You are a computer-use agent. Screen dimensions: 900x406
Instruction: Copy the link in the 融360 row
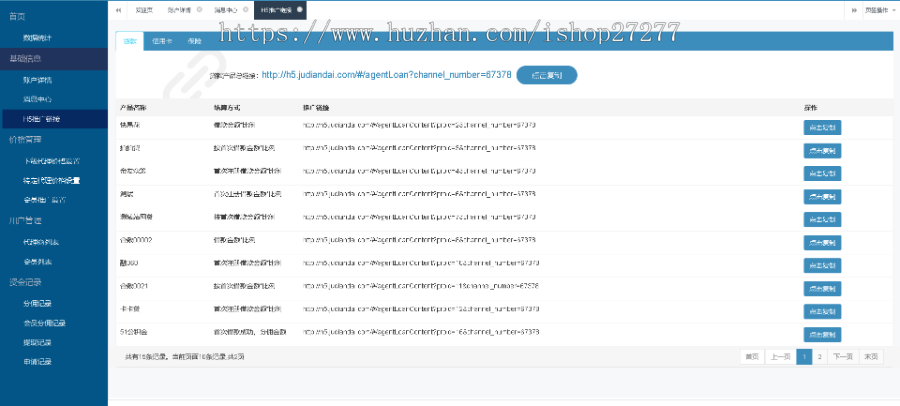(x=822, y=265)
